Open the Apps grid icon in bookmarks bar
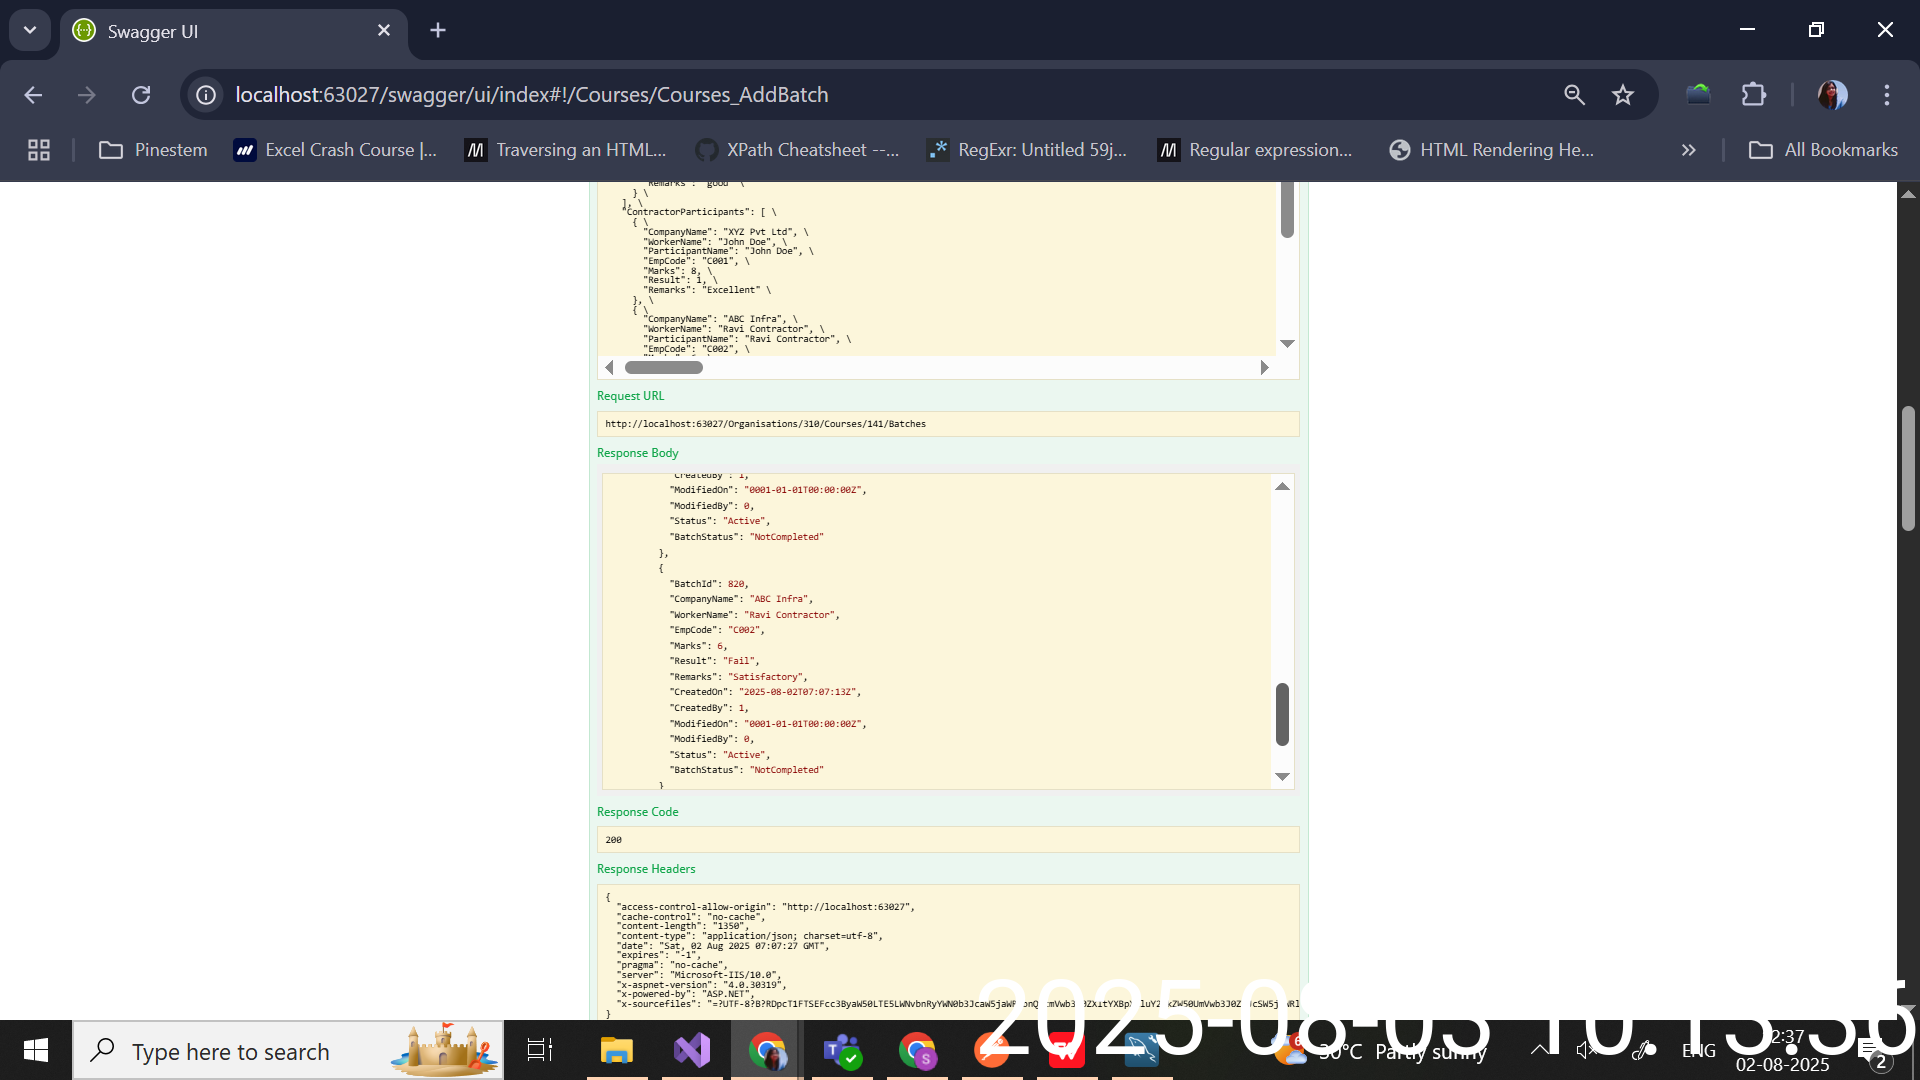This screenshot has width=1920, height=1080. [39, 150]
